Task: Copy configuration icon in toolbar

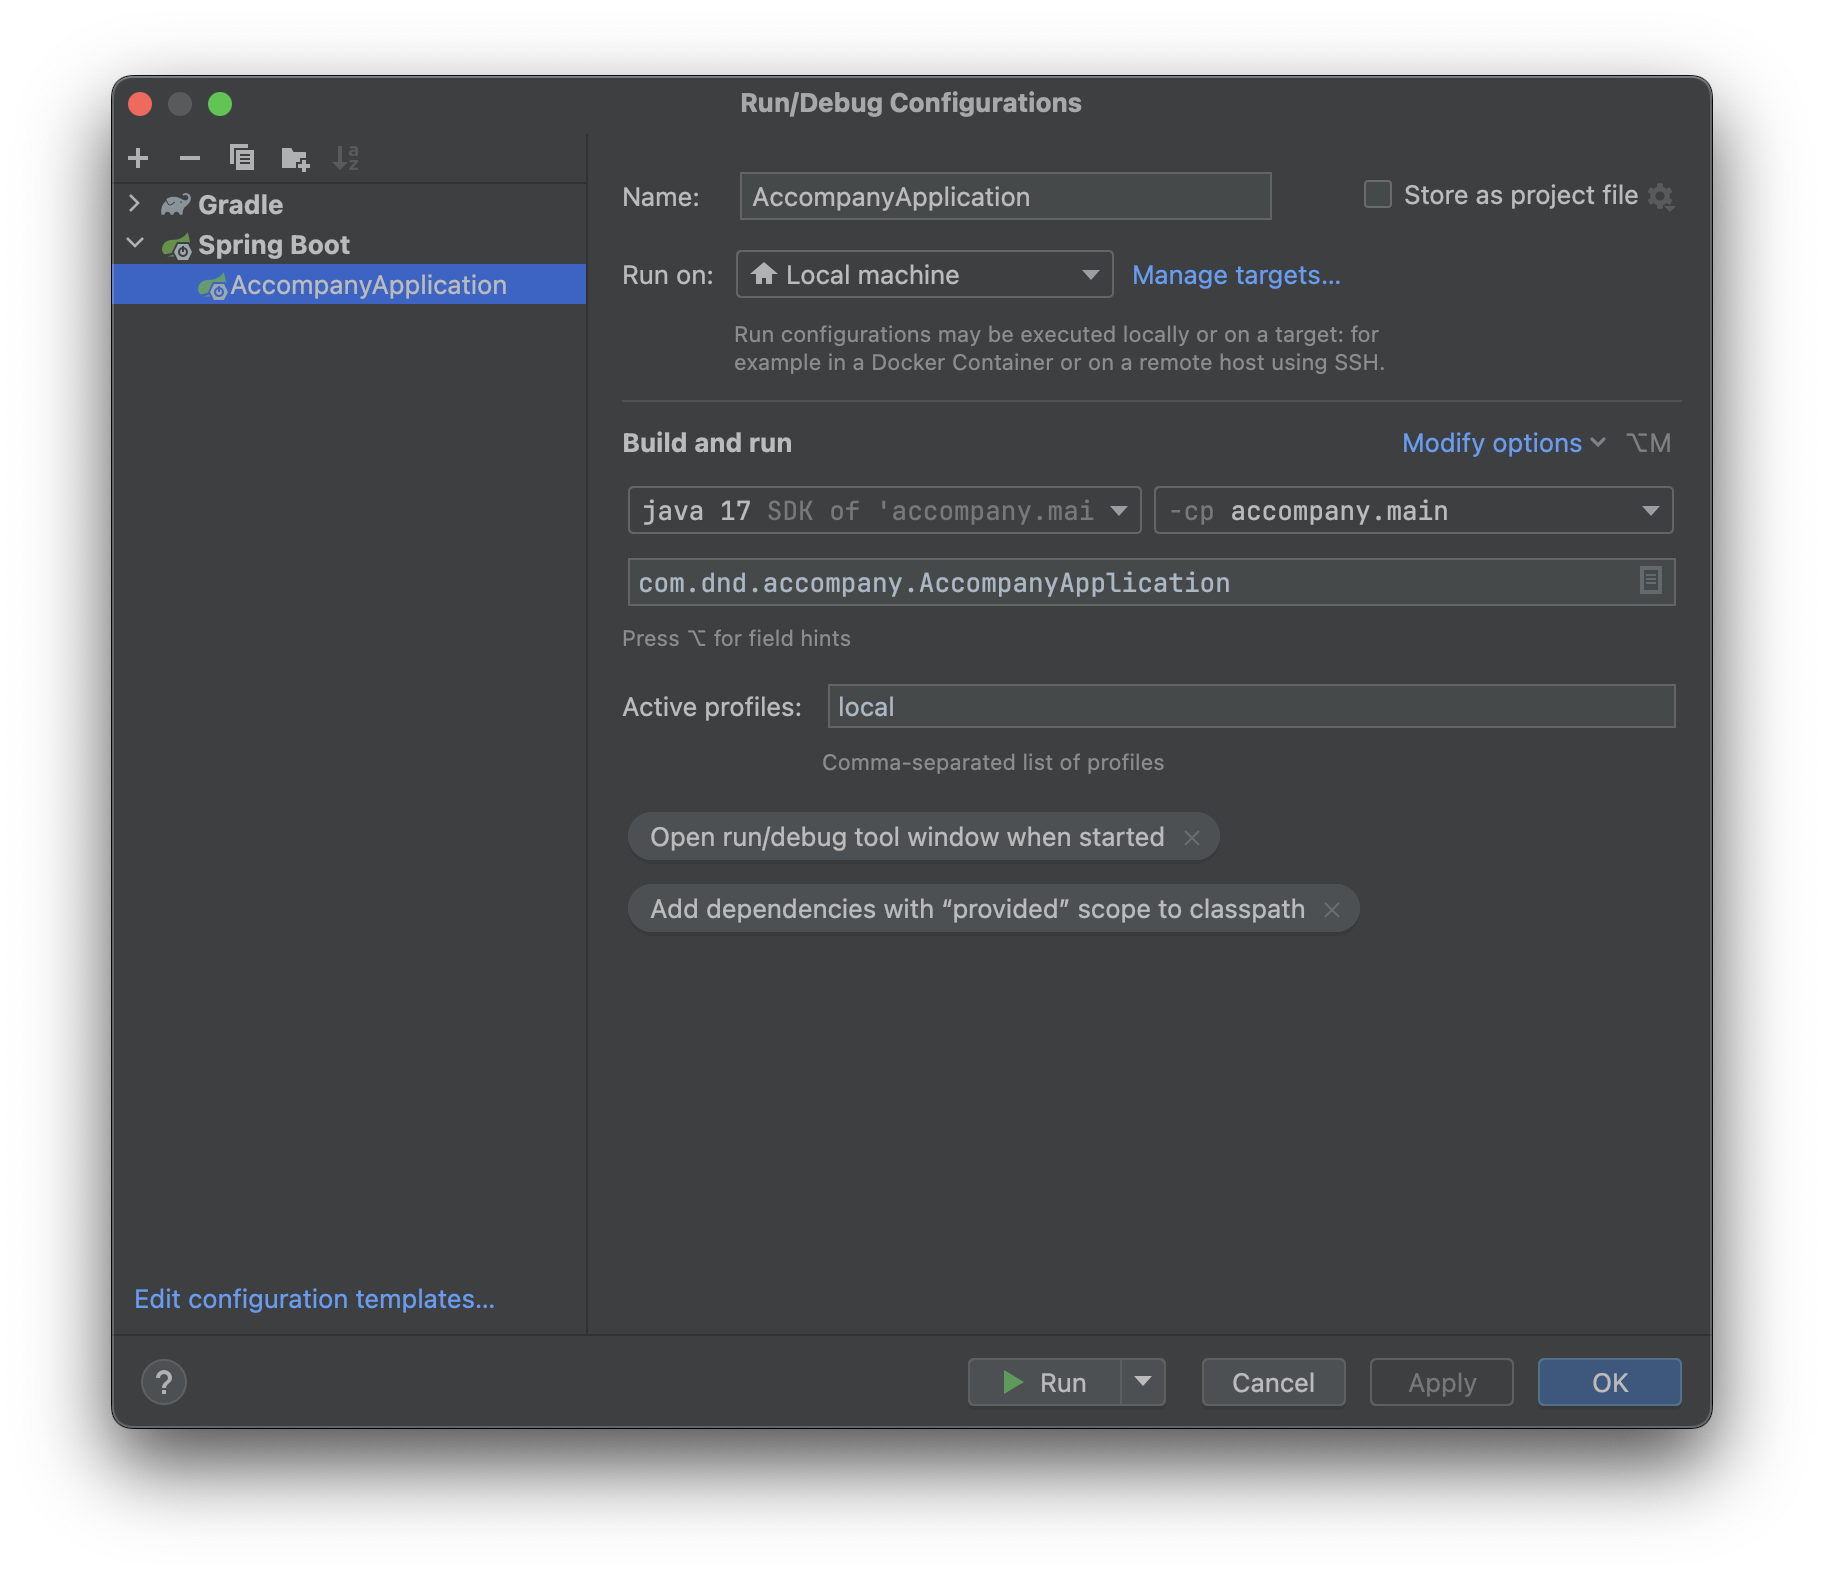Action: click(242, 158)
